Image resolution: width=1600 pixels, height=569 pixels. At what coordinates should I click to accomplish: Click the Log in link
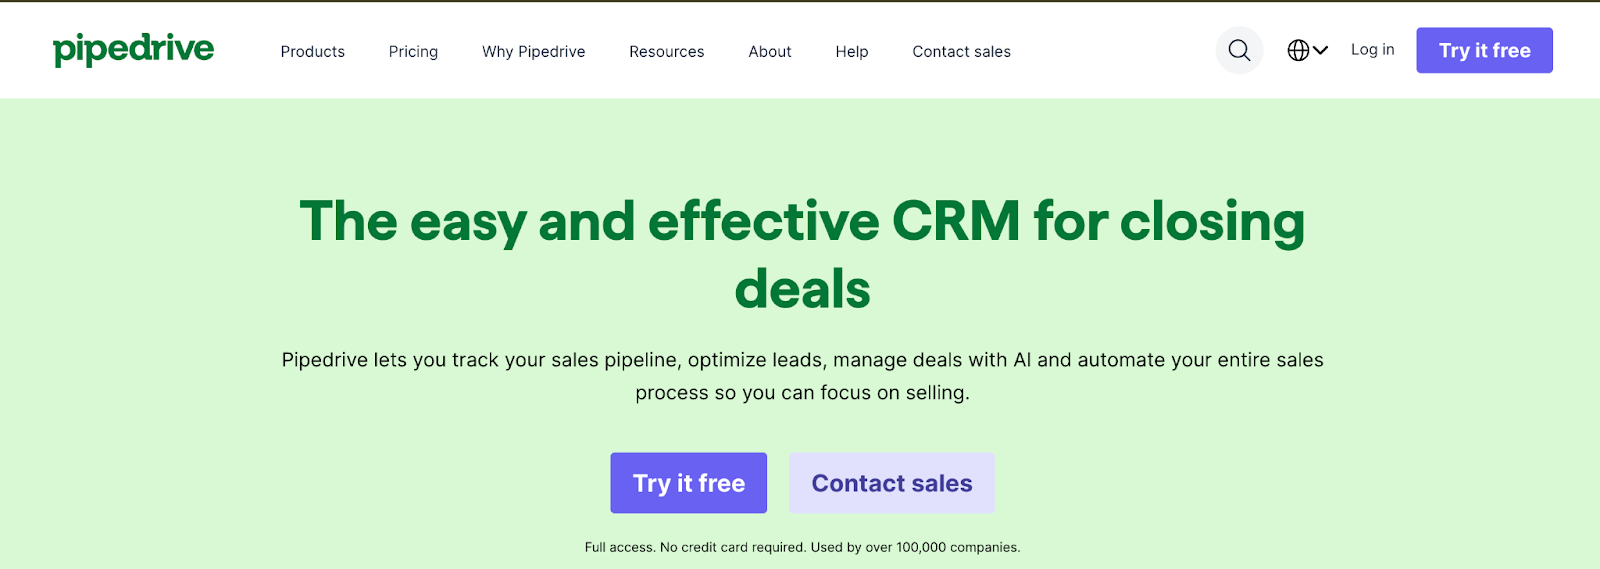[x=1372, y=50]
